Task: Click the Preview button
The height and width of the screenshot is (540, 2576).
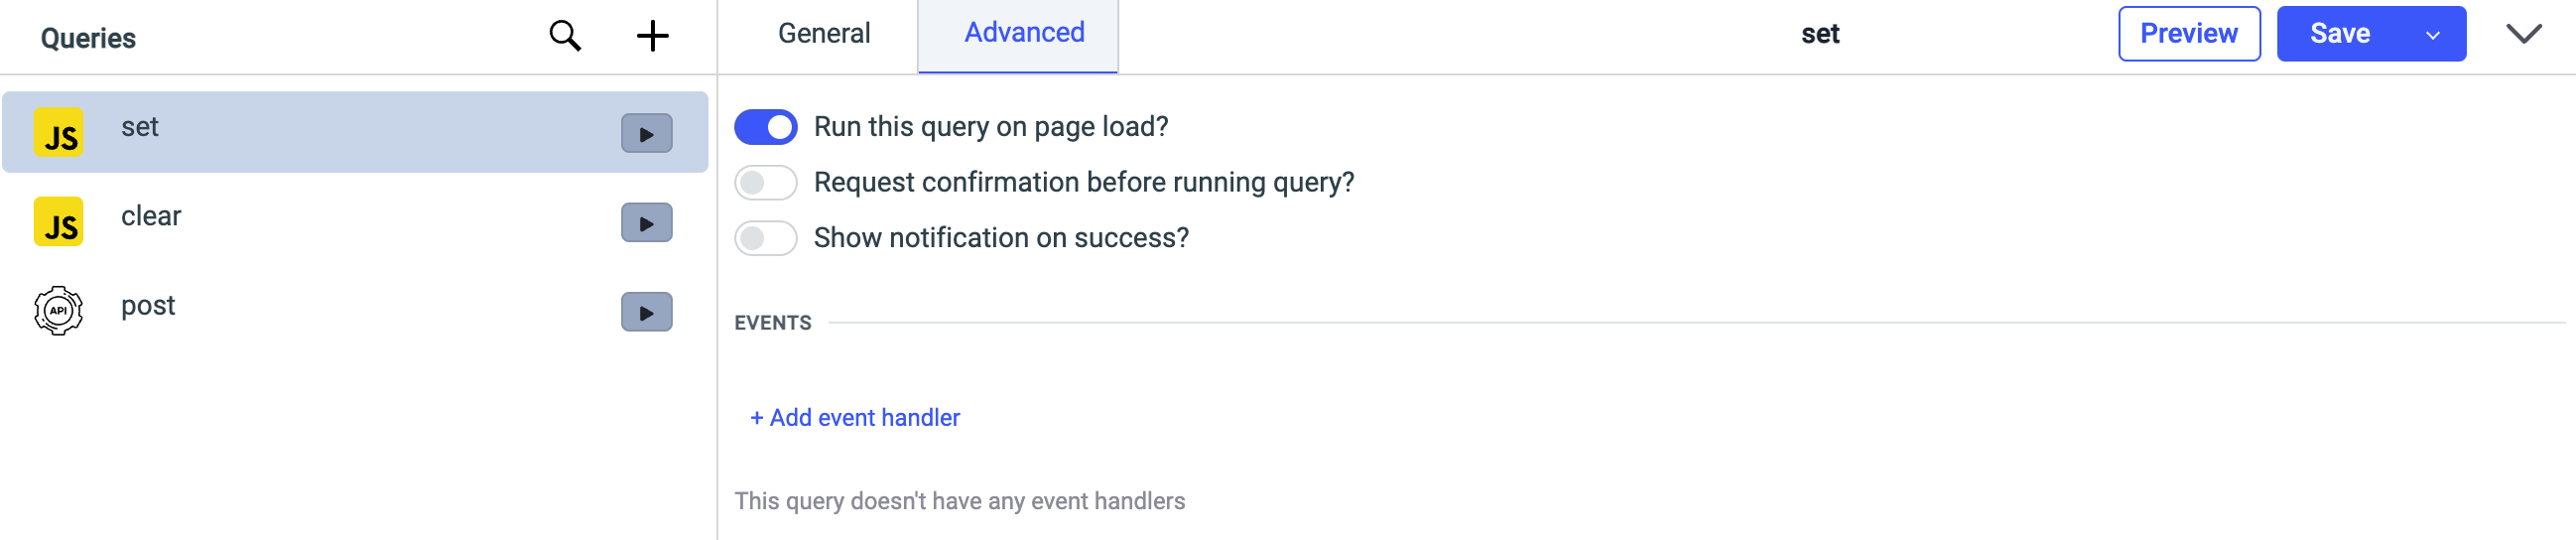Action: [x=2188, y=34]
